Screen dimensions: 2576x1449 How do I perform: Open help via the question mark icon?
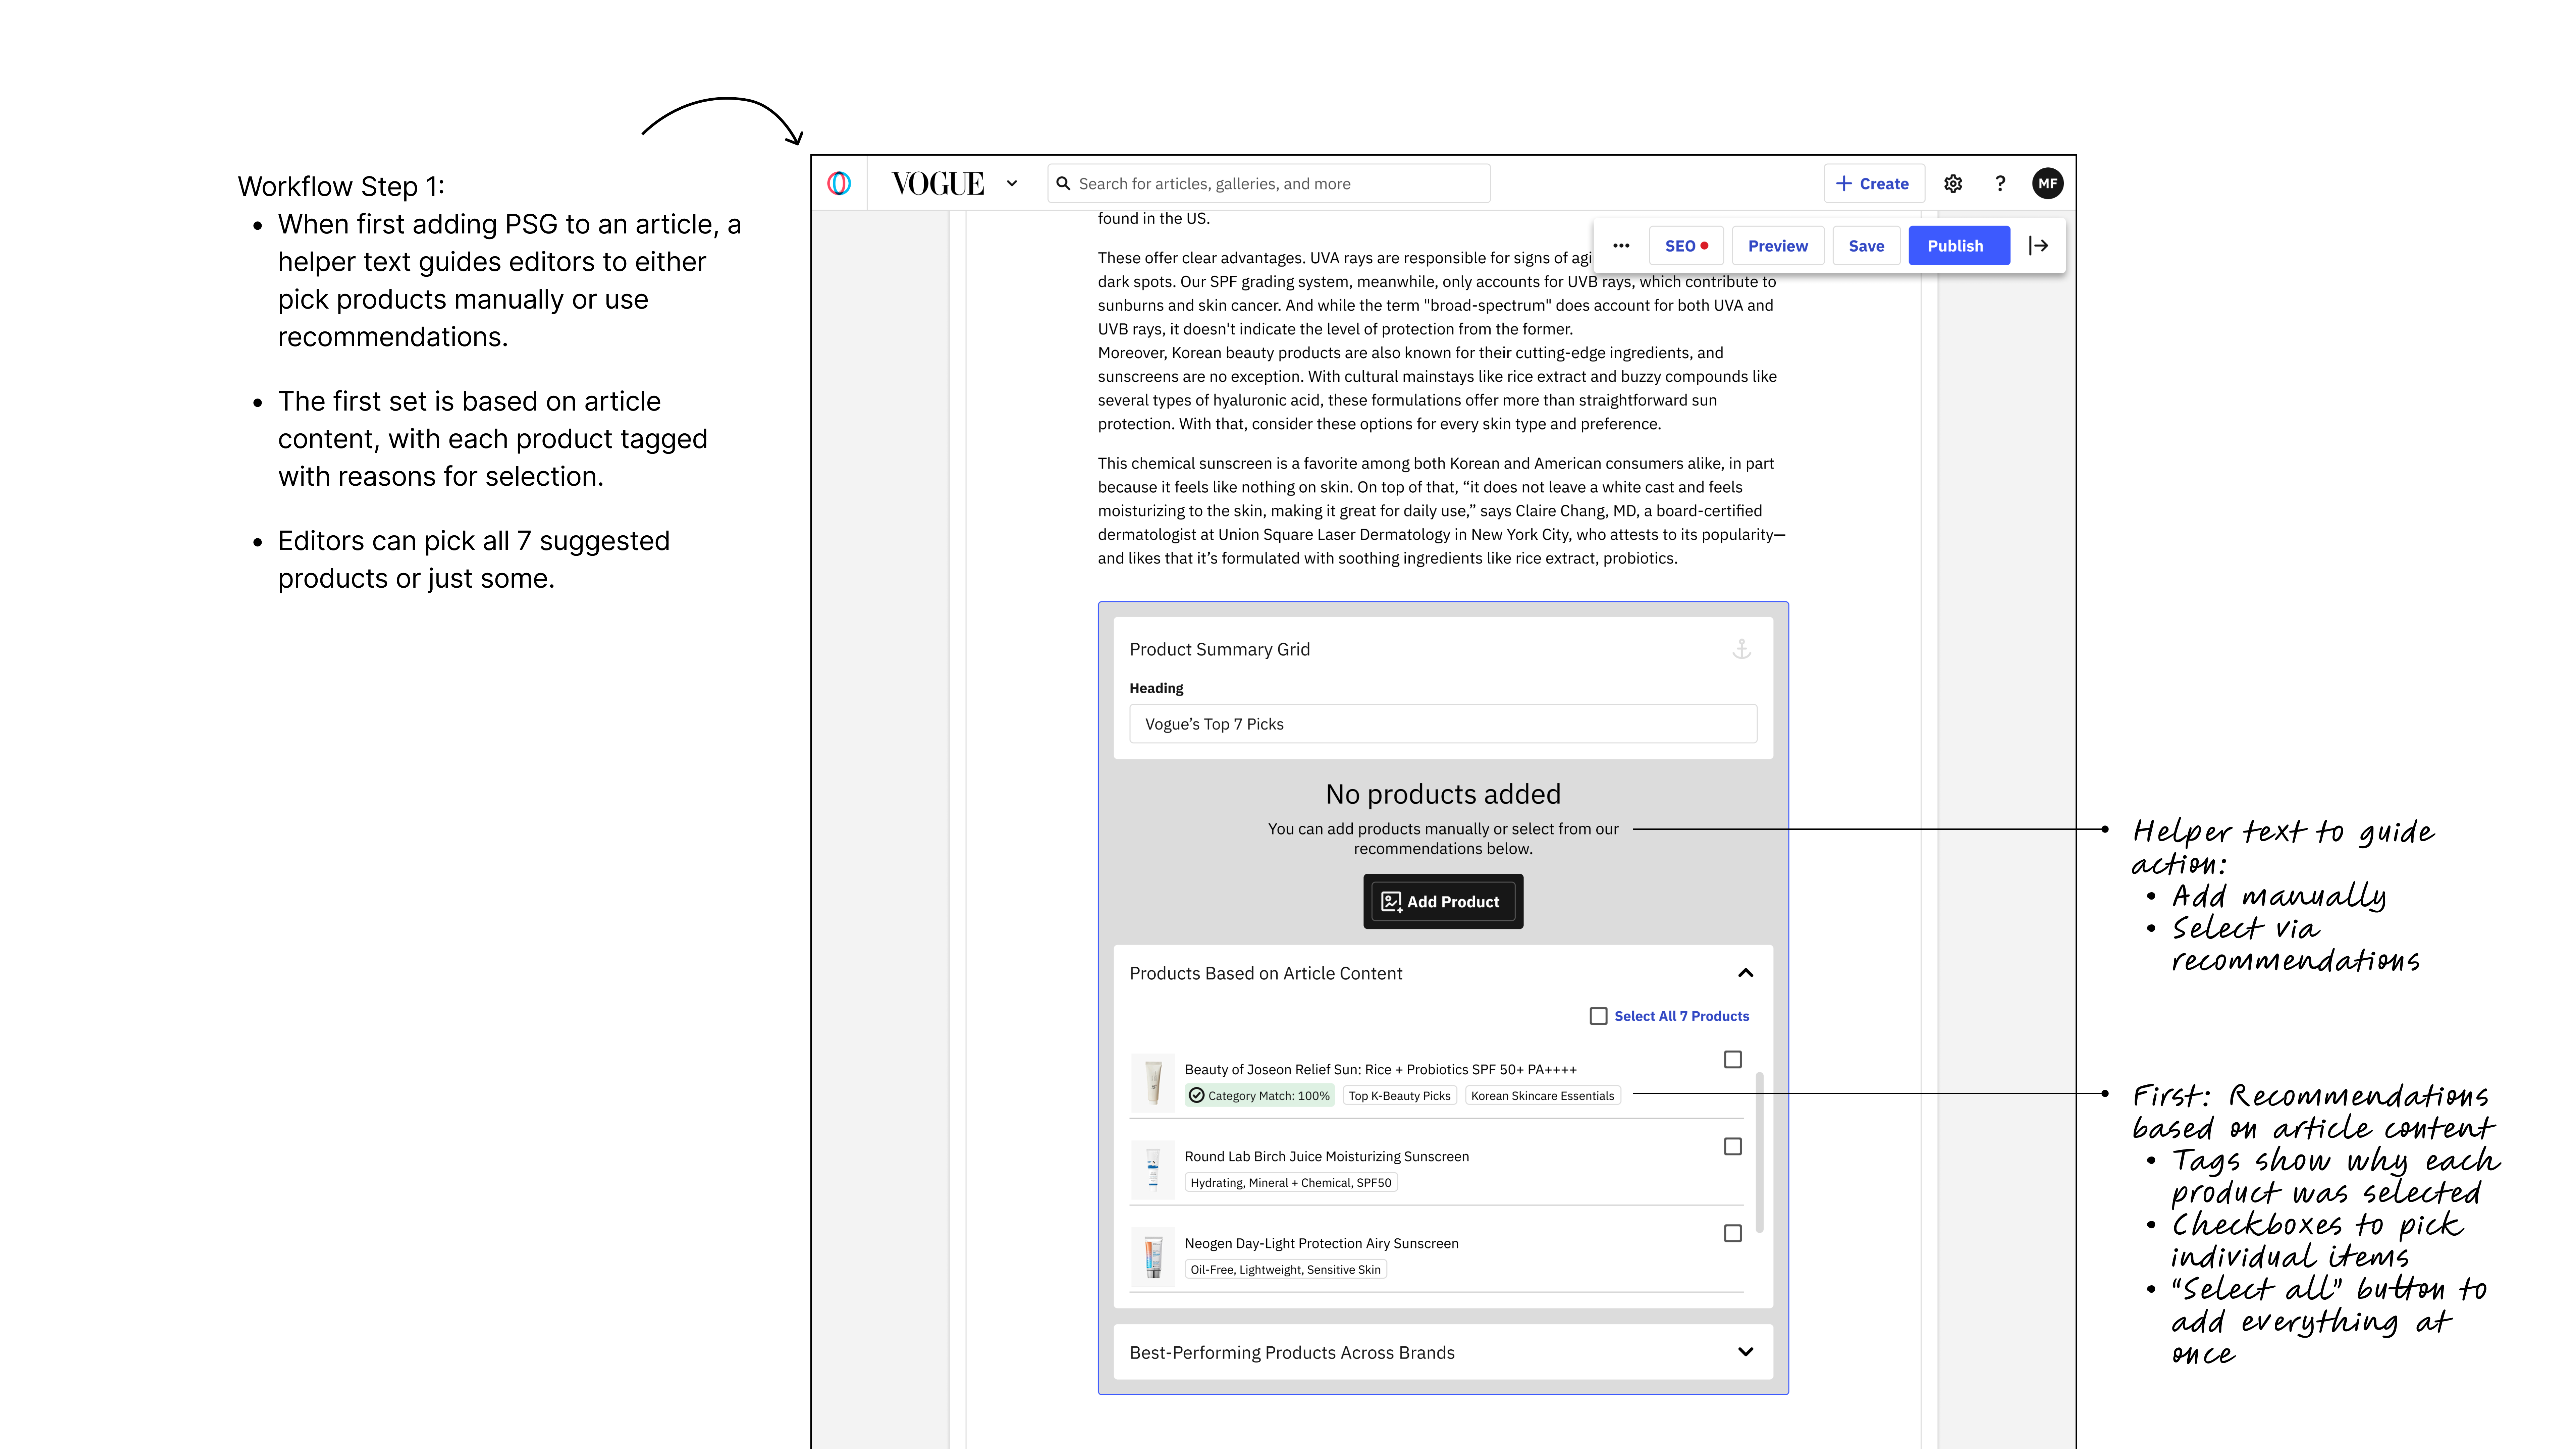2000,184
